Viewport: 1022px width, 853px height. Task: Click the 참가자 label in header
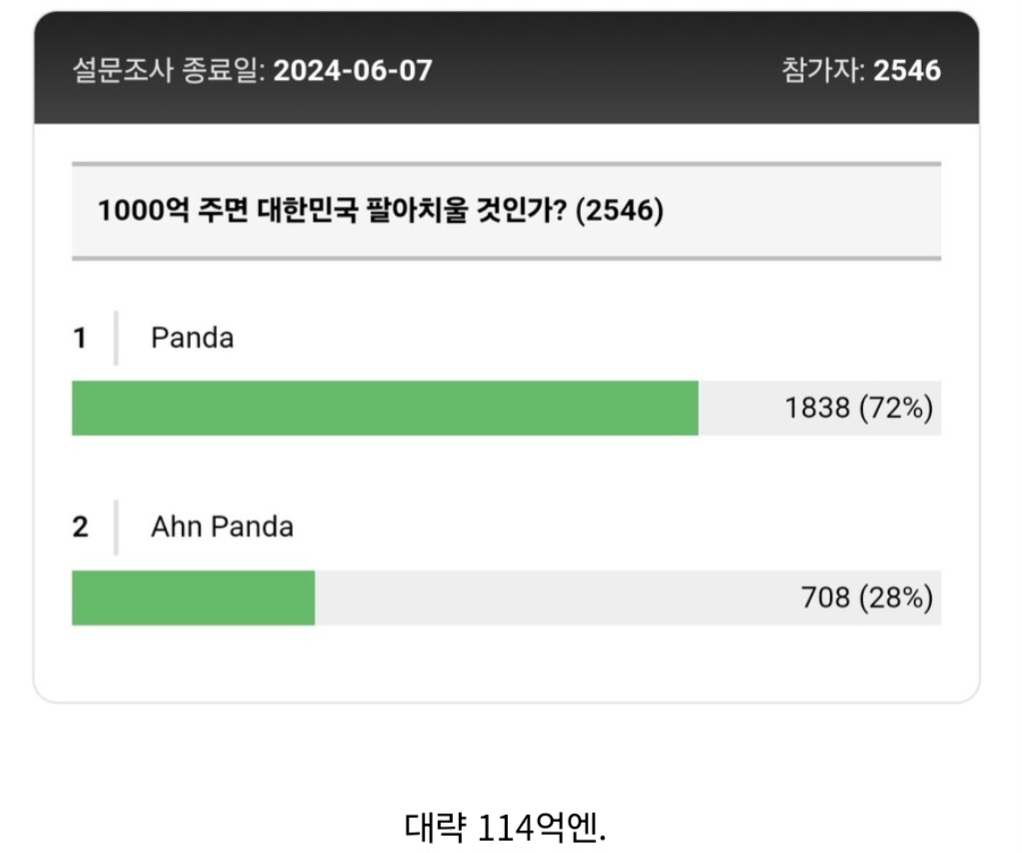tap(824, 70)
